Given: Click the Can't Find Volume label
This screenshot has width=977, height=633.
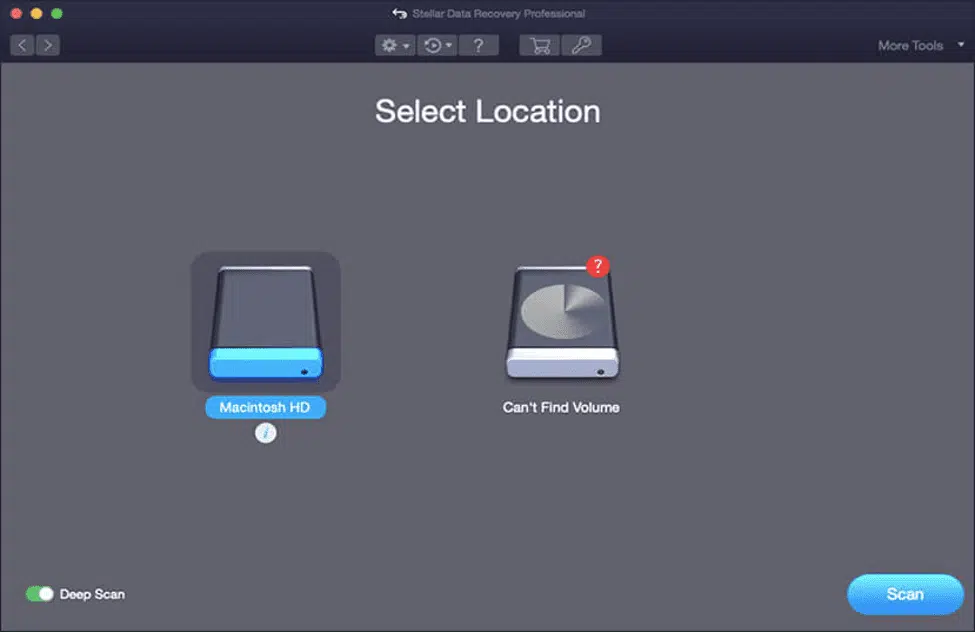Looking at the screenshot, I should coord(561,408).
